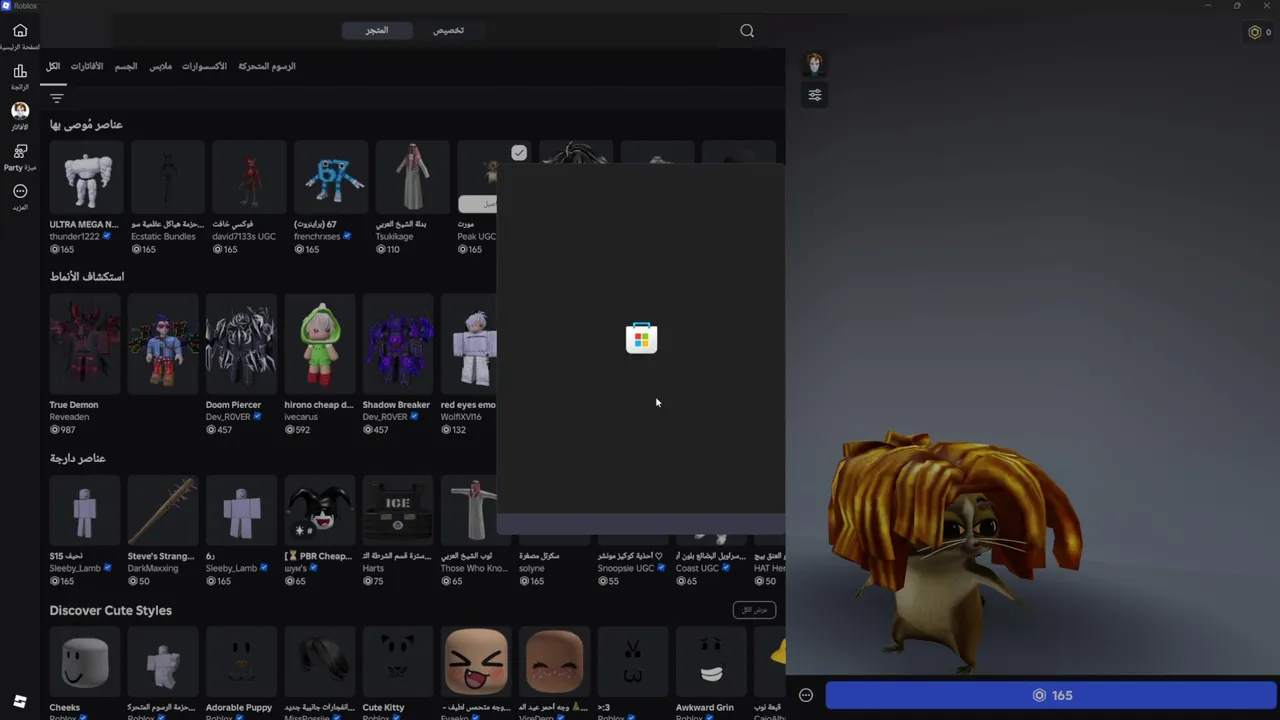The width and height of the screenshot is (1280, 720).
Task: Click the thunder1222 creator name
Action: (75, 237)
